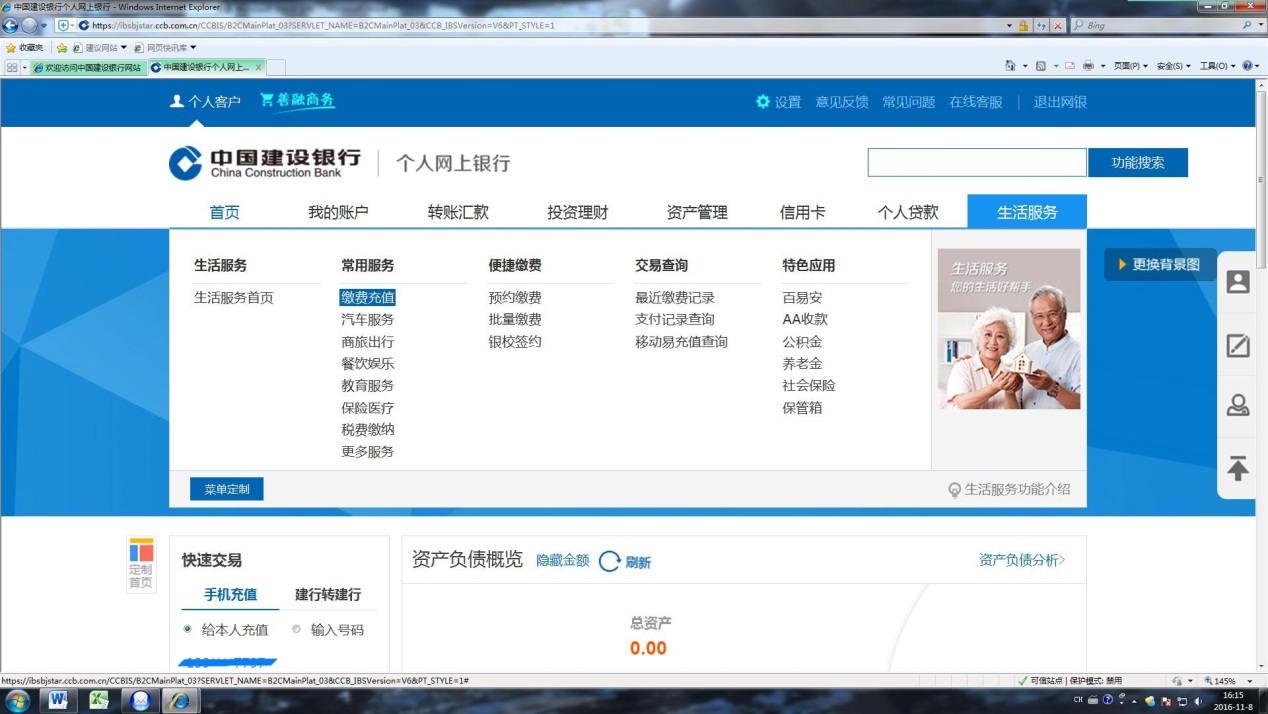Open the 缴费充值 link

pyautogui.click(x=368, y=297)
